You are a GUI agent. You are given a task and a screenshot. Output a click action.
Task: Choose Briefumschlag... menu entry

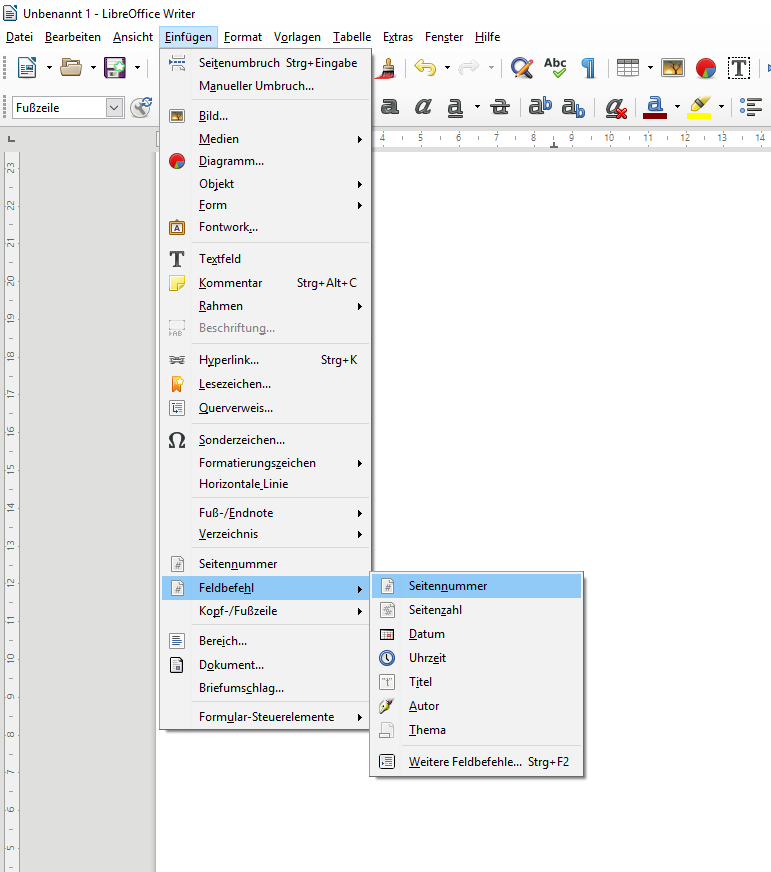tap(265, 688)
